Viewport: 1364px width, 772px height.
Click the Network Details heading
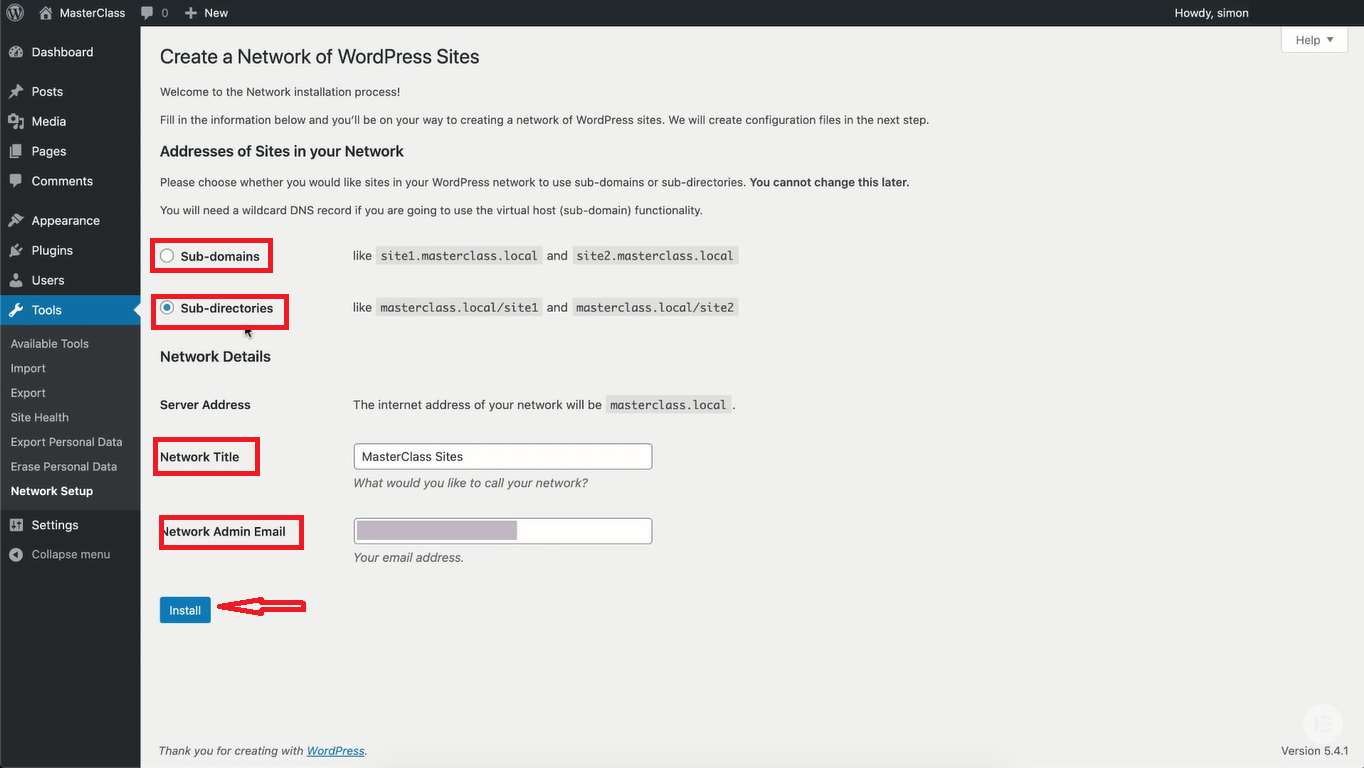[x=215, y=356]
